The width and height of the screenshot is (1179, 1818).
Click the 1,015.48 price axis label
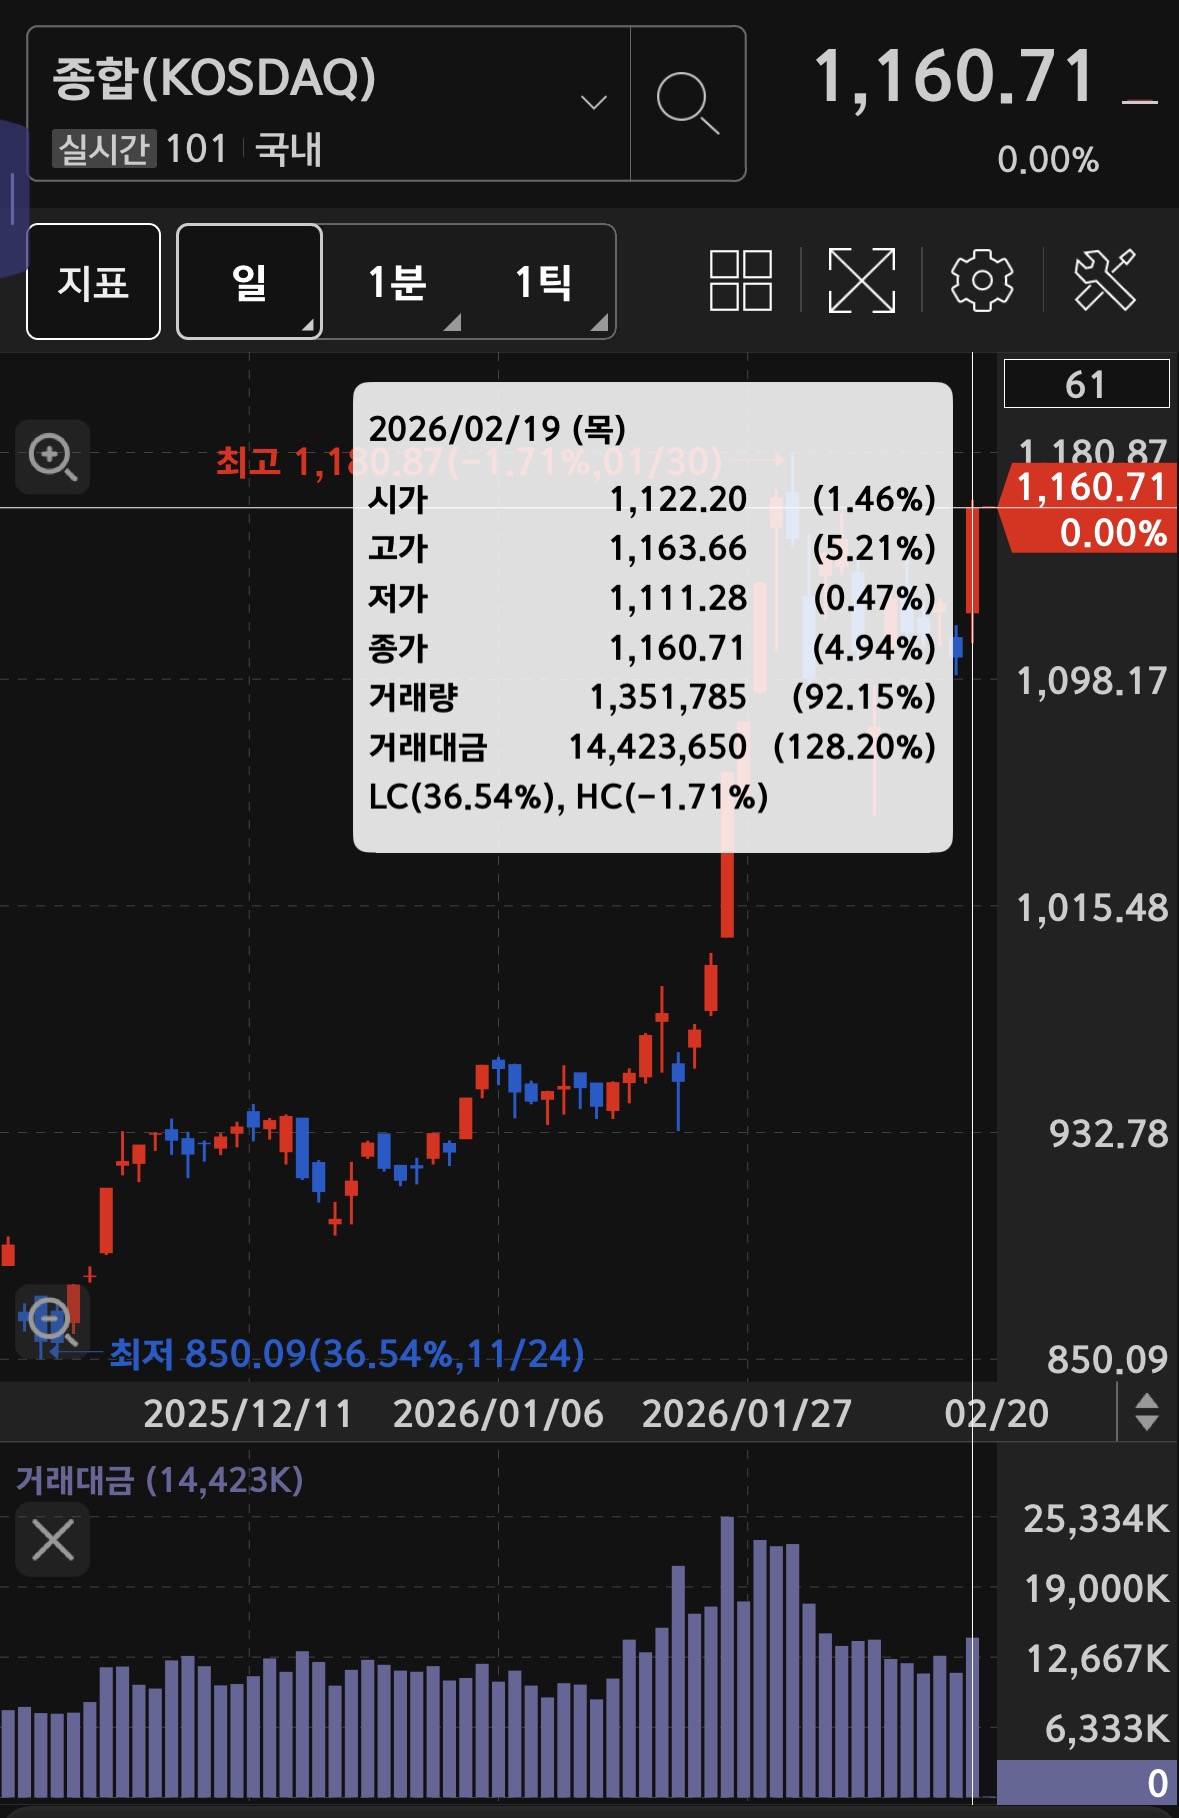1092,908
